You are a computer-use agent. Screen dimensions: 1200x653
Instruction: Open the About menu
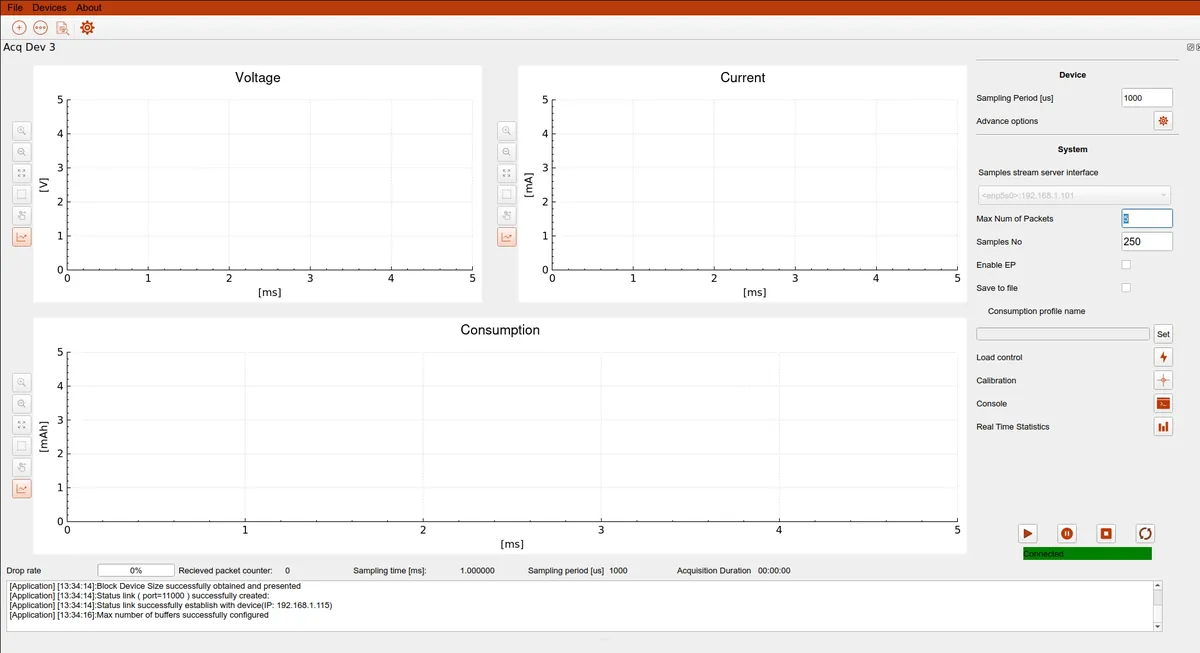89,7
